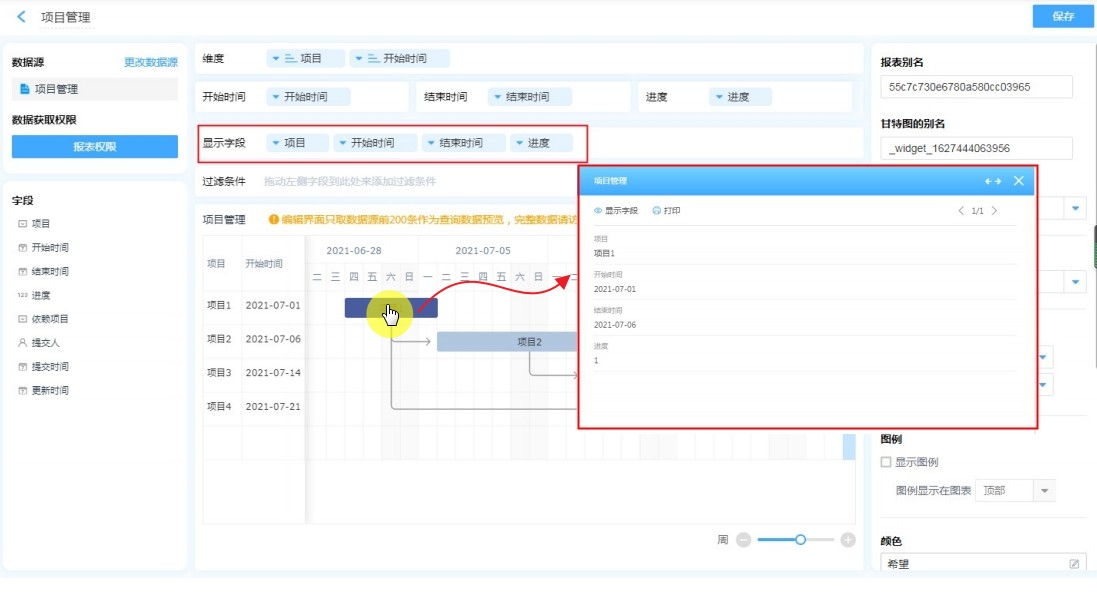Toggle the 显示图例 checkbox
The width and height of the screenshot is (1097, 592).
[886, 462]
